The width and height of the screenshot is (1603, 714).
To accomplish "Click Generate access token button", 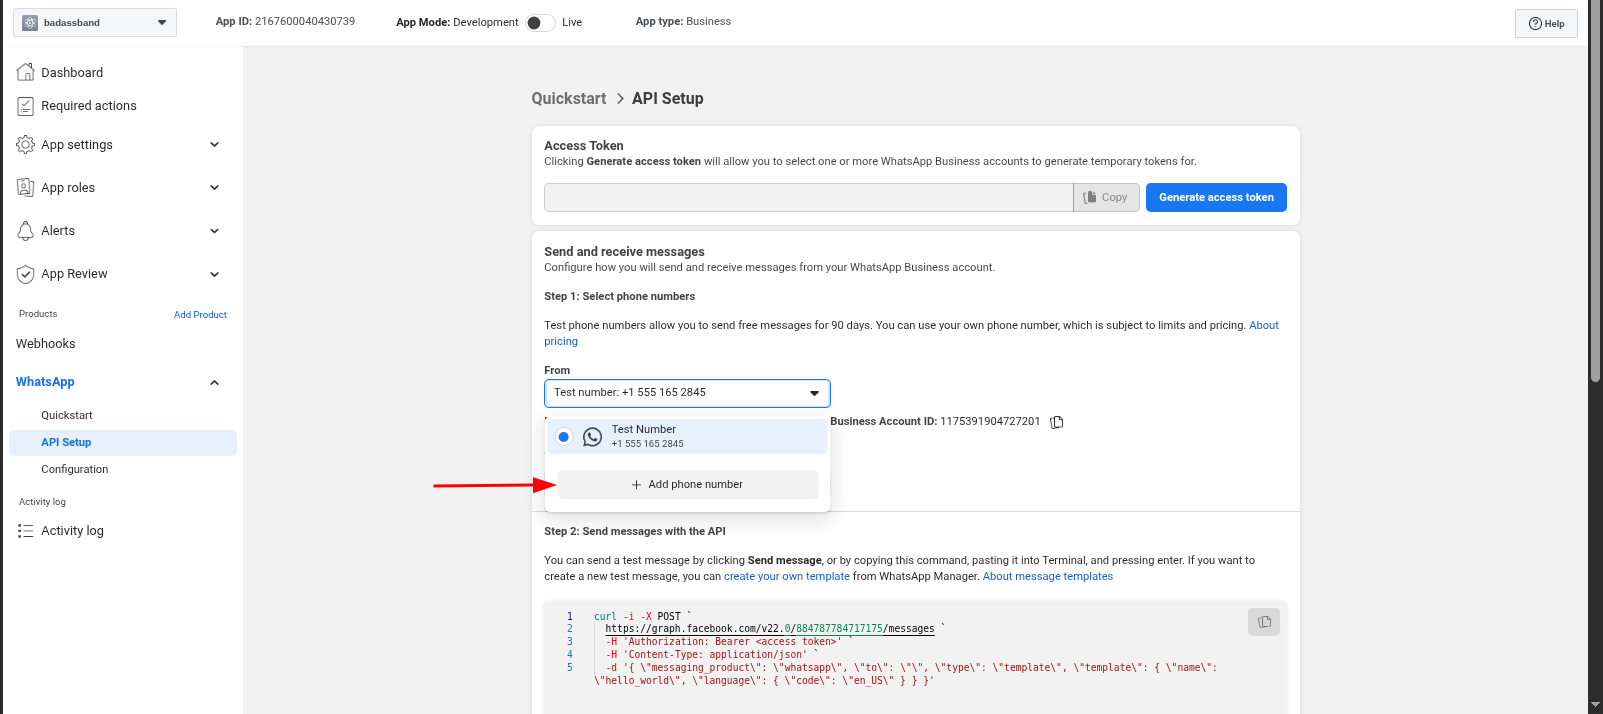I will click(1216, 198).
